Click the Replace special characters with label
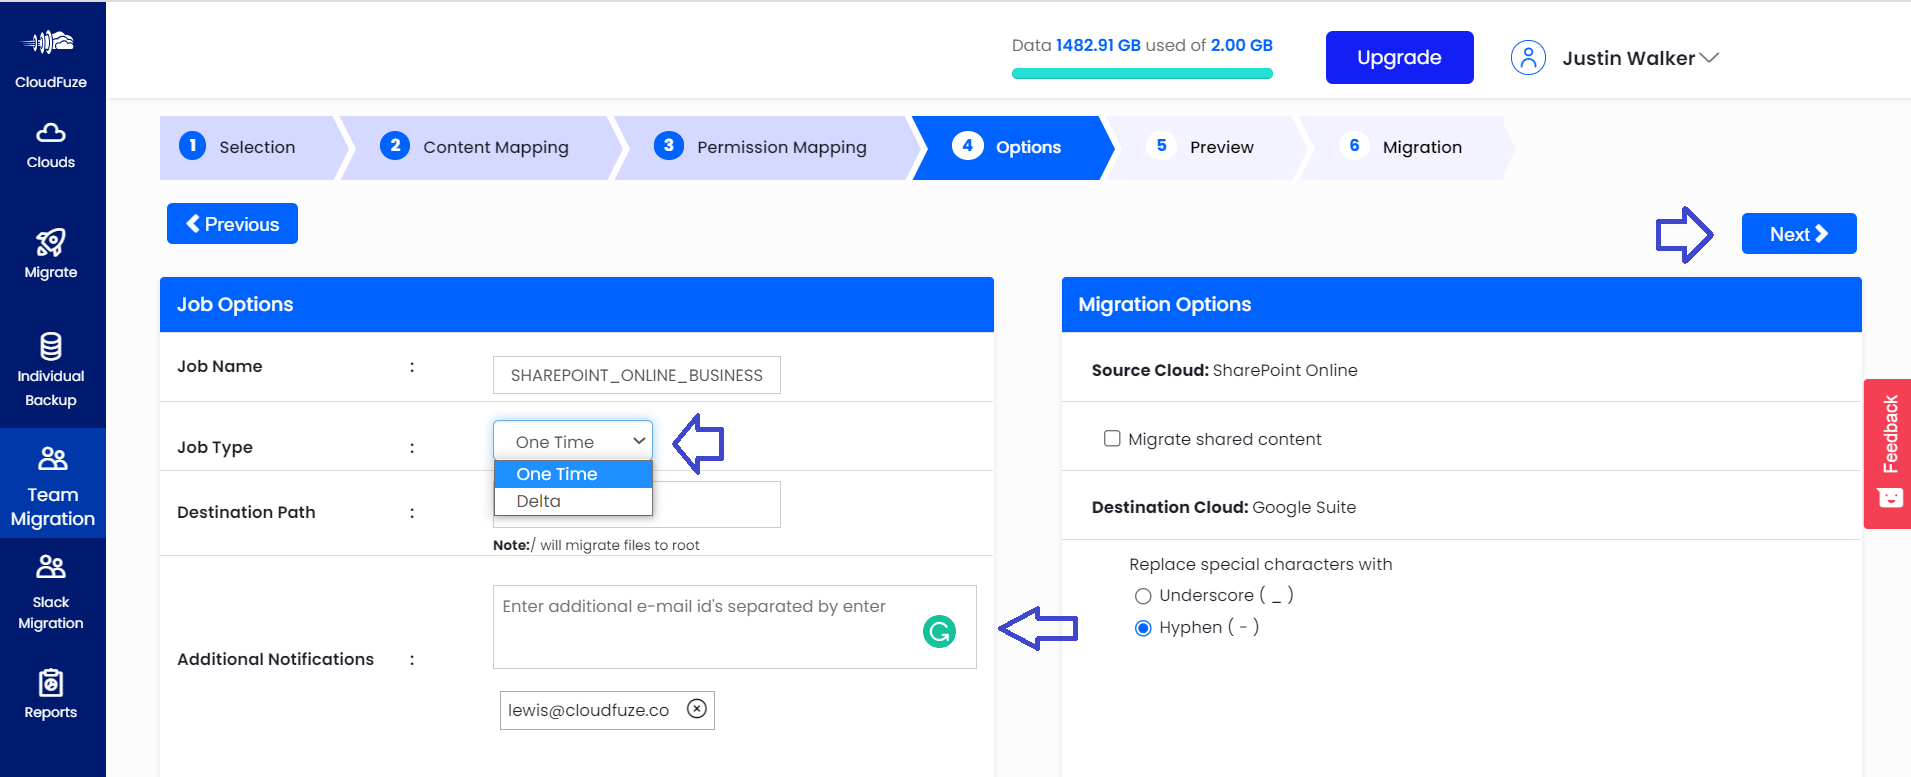1911x777 pixels. 1260,564
